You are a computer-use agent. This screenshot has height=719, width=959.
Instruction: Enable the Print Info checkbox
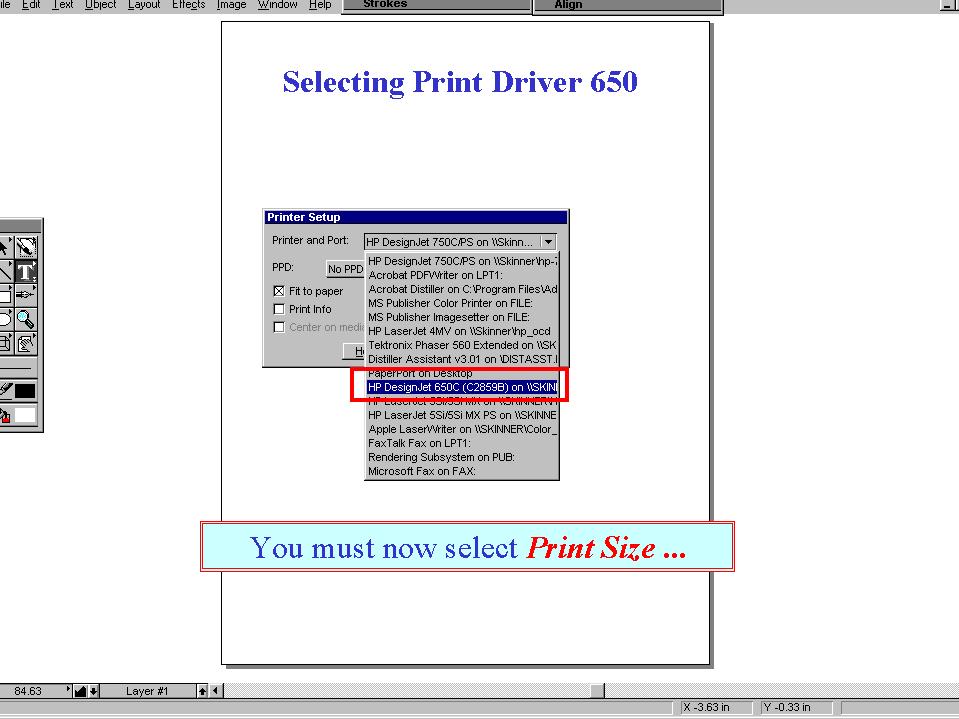click(x=279, y=309)
